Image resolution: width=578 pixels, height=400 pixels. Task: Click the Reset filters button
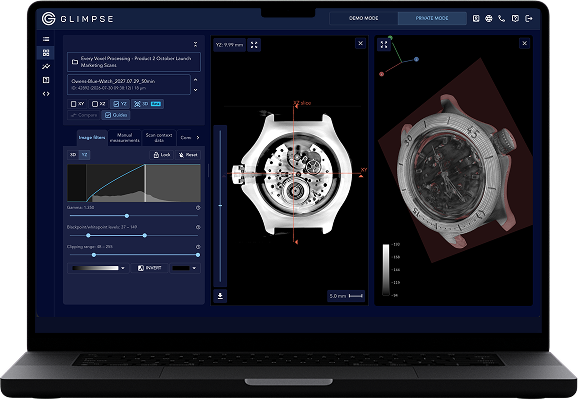tap(188, 155)
